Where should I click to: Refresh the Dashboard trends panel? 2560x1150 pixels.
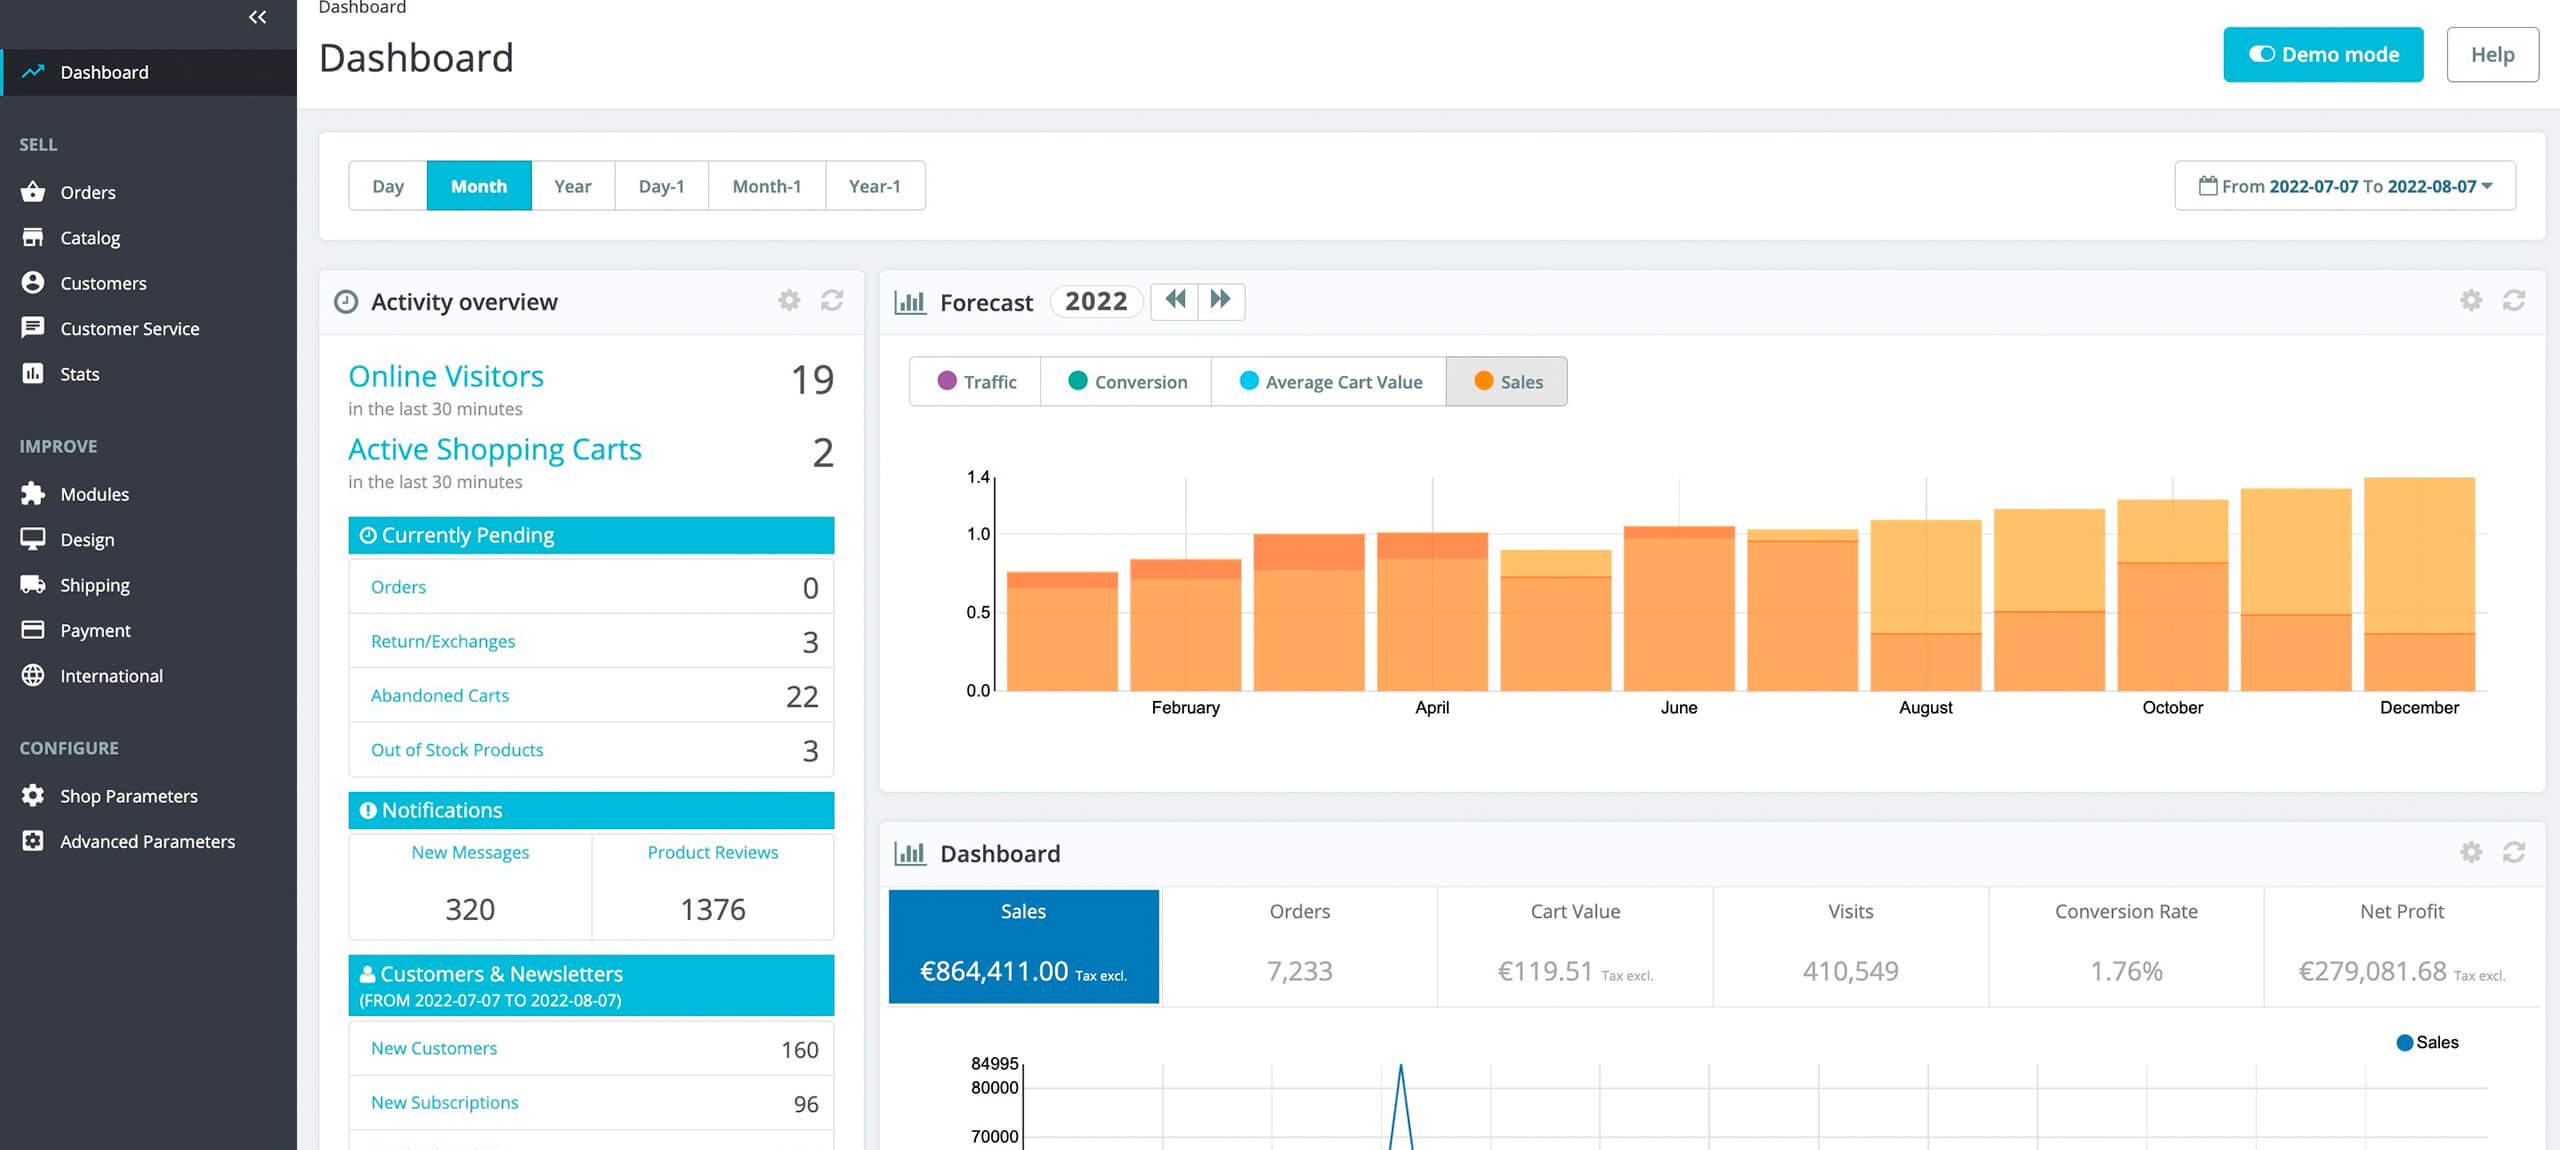click(2514, 853)
